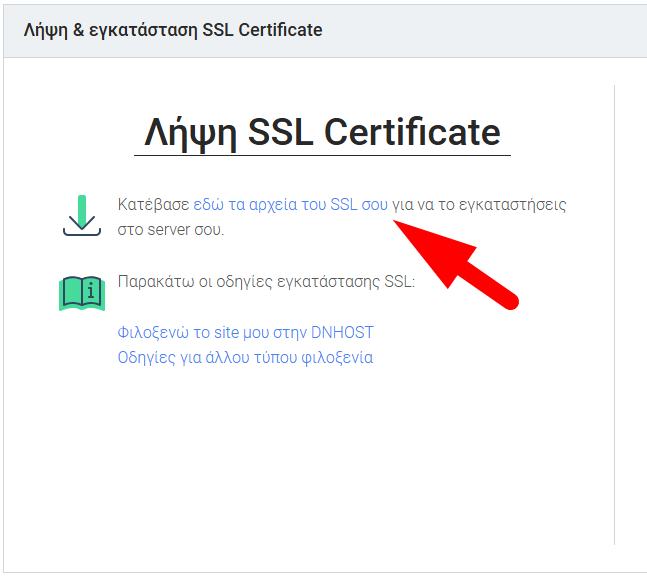Click the 'Λήψη & εγκατάσταση' panel title

(111, 30)
